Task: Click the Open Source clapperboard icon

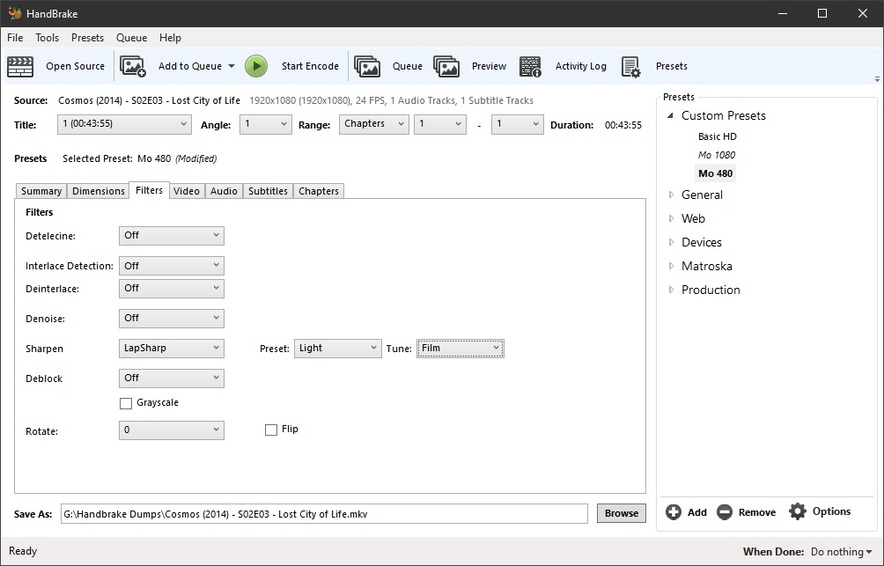Action: click(x=20, y=67)
